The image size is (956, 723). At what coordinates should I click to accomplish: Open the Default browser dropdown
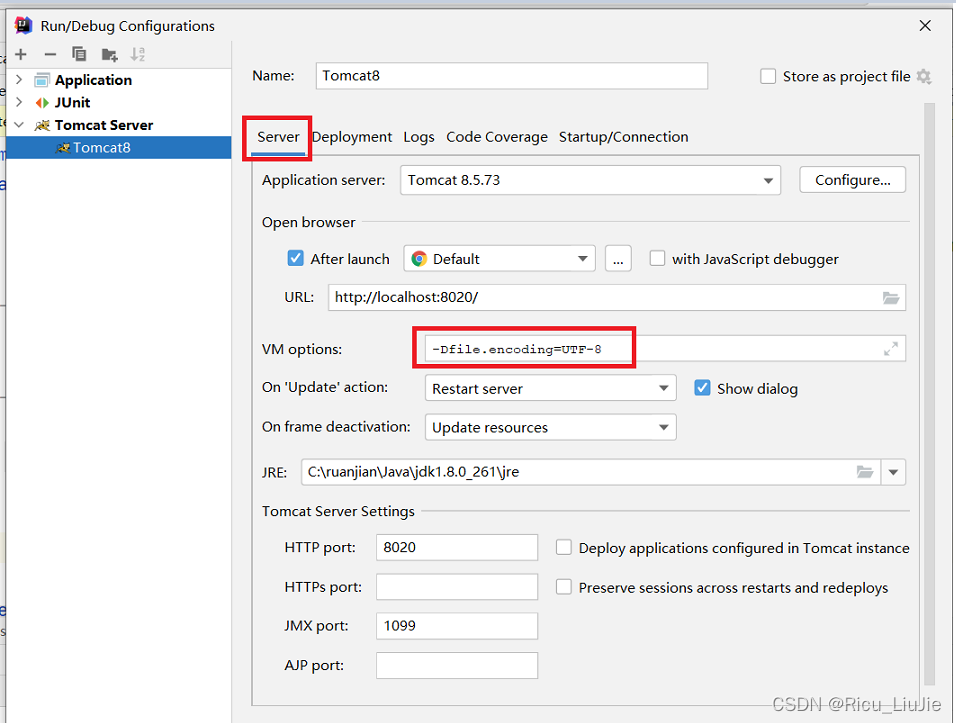[499, 258]
